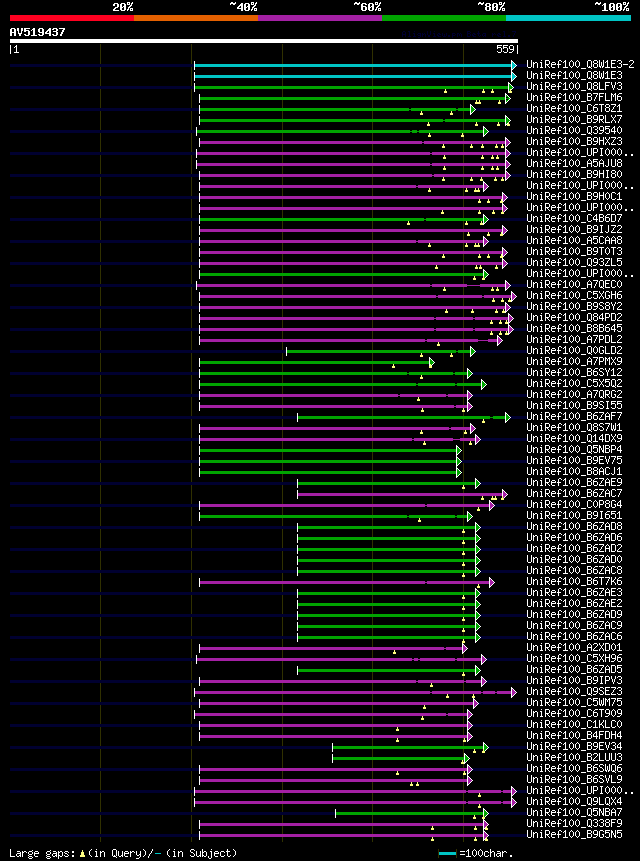Image resolution: width=640 pixels, height=861 pixels.
Task: Open hit UniRef100_Q8W1E3
Action: [x=575, y=76]
